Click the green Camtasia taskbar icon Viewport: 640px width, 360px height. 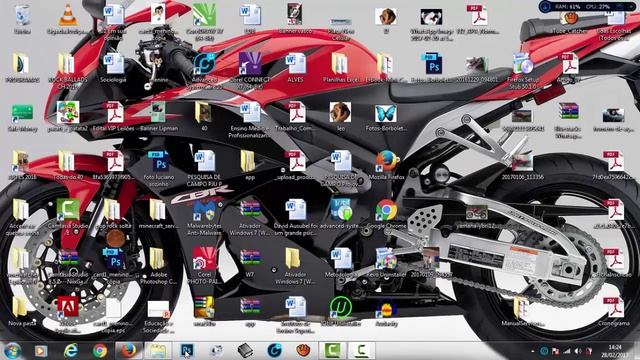[x=332, y=351]
